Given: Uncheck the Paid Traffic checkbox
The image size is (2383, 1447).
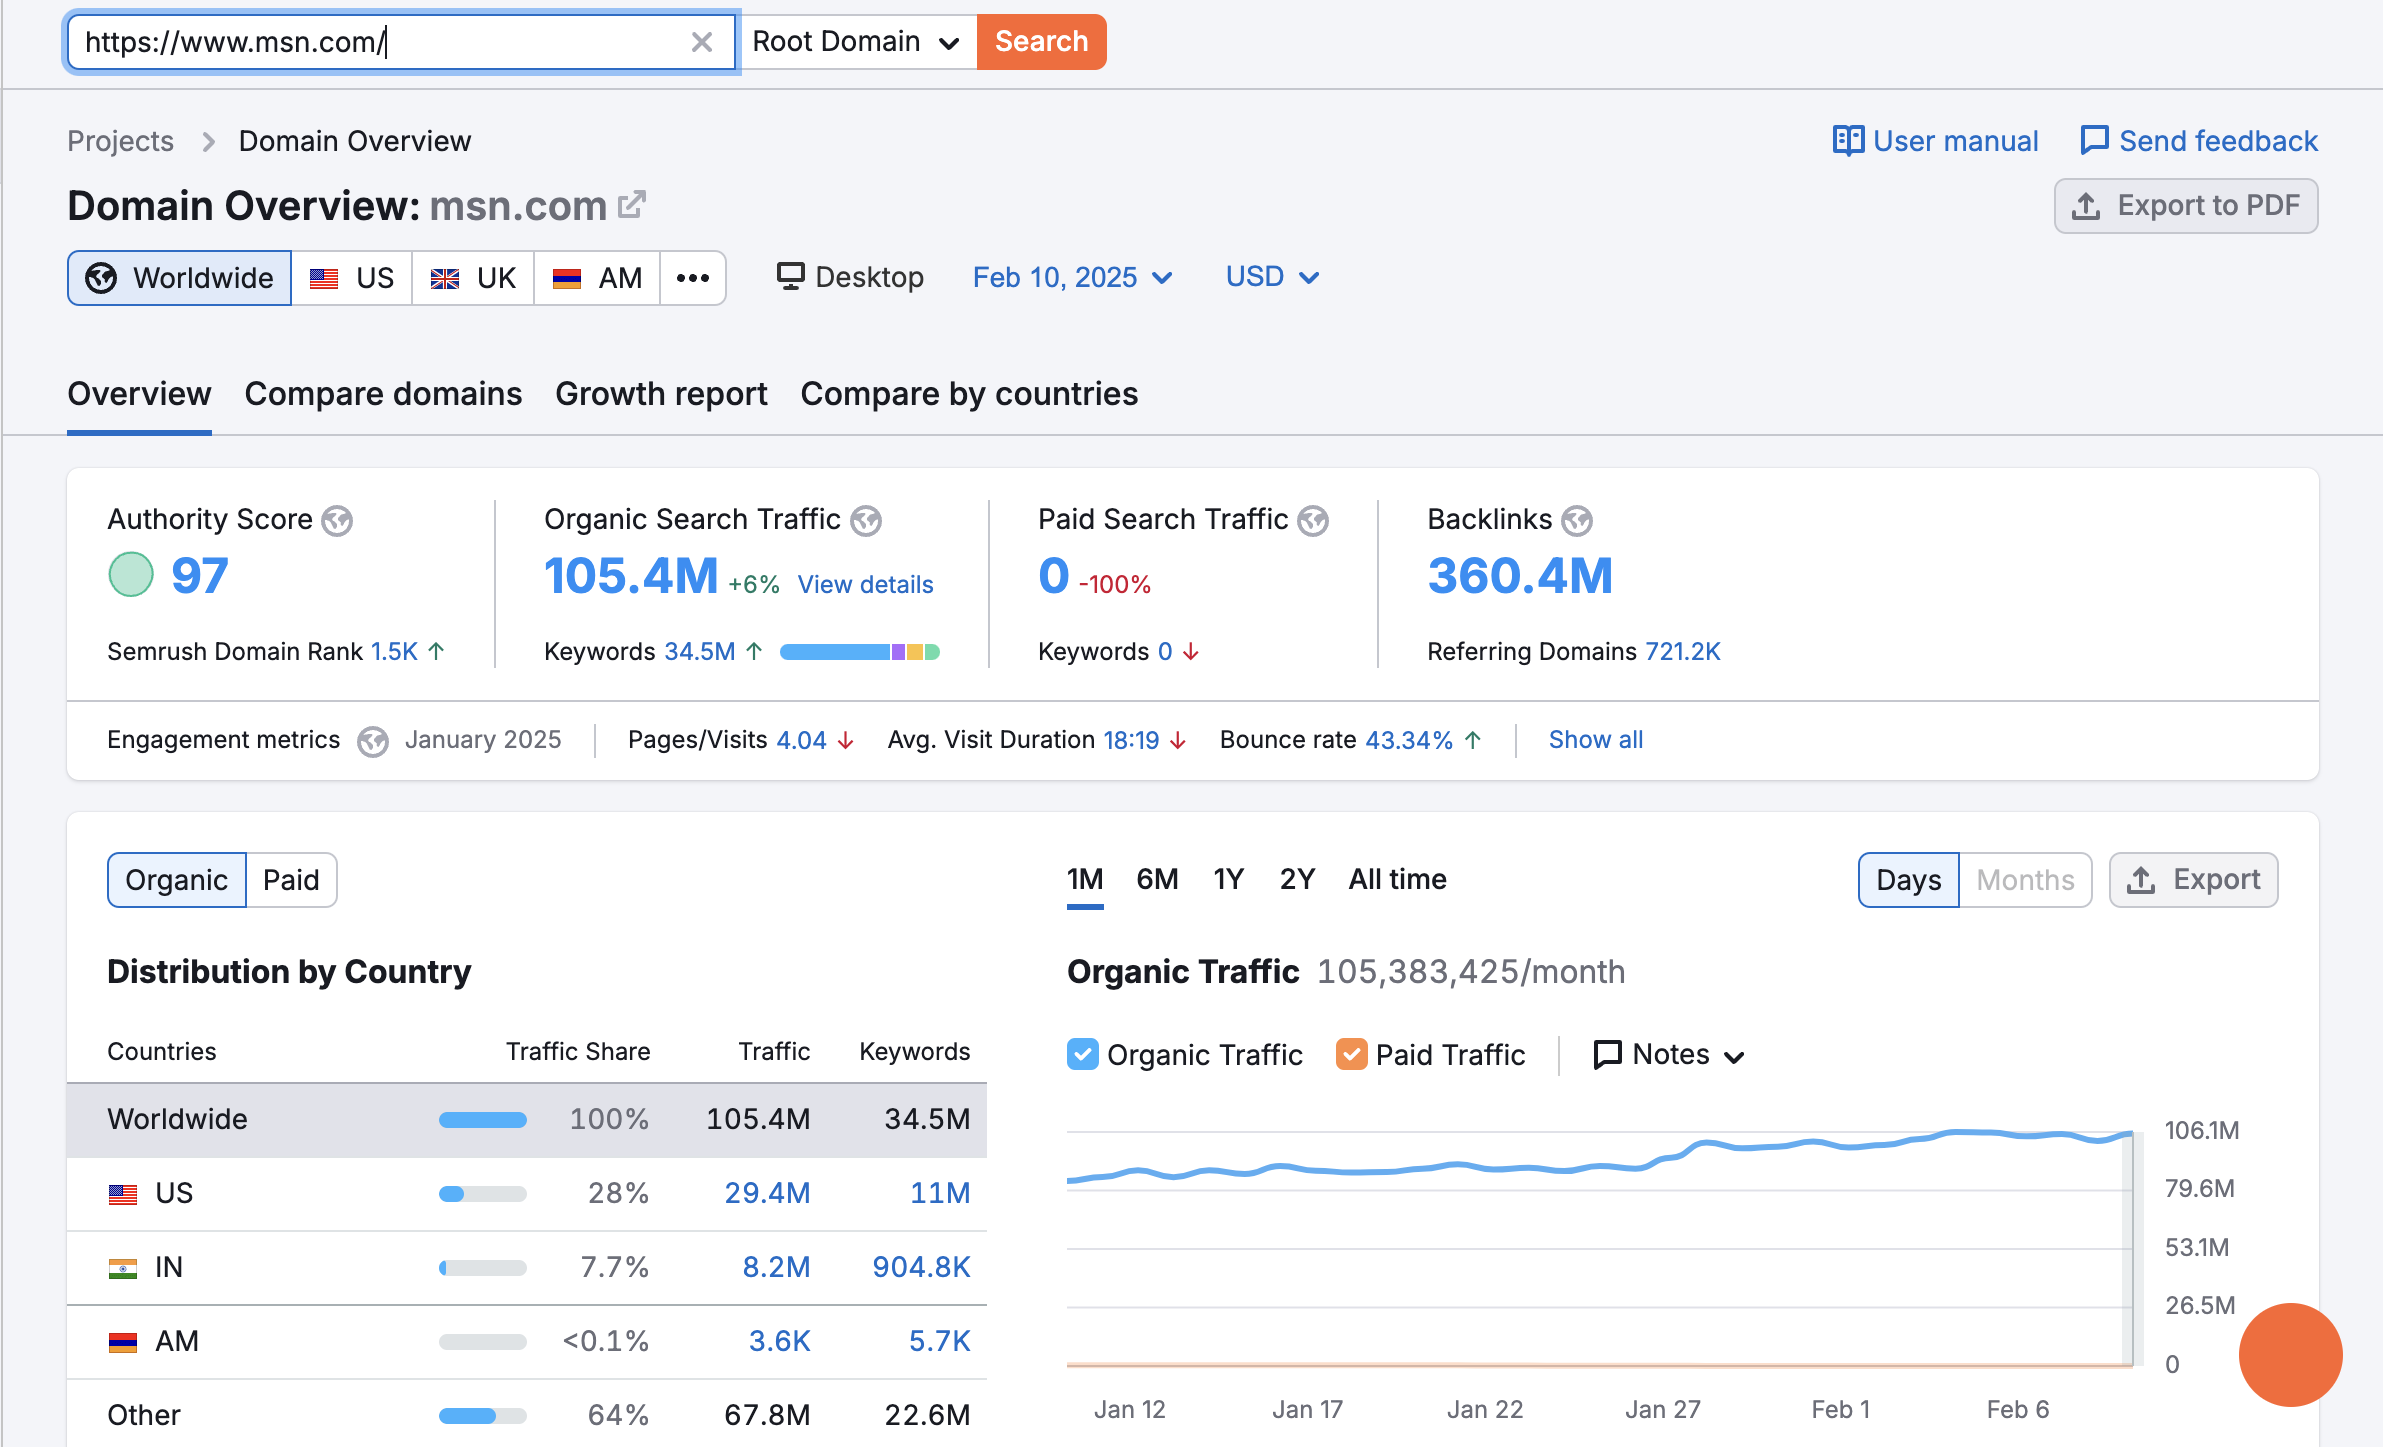Looking at the screenshot, I should pyautogui.click(x=1351, y=1055).
